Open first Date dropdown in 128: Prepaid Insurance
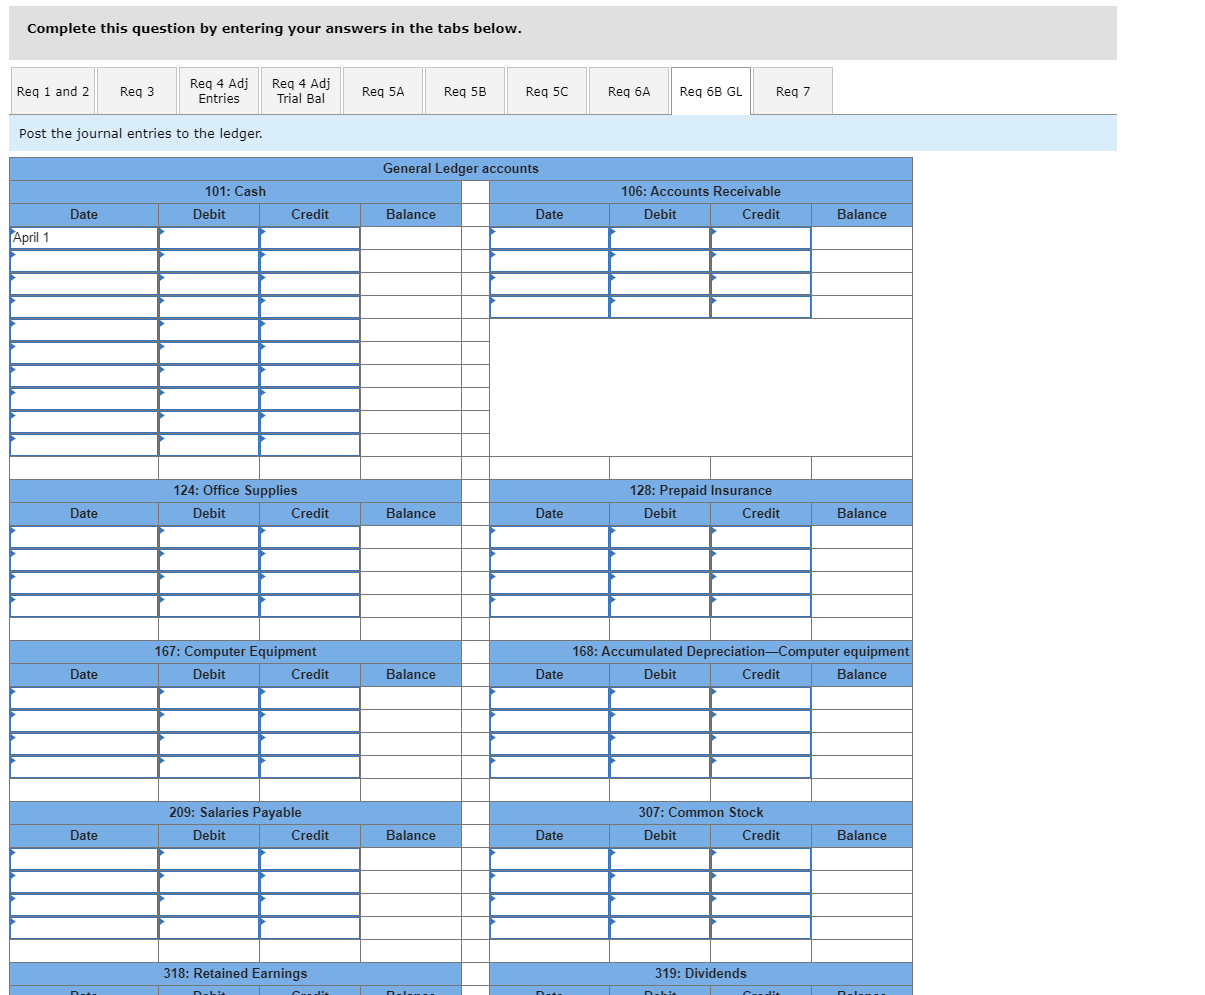Viewport: 1205px width, 995px height. click(x=549, y=537)
